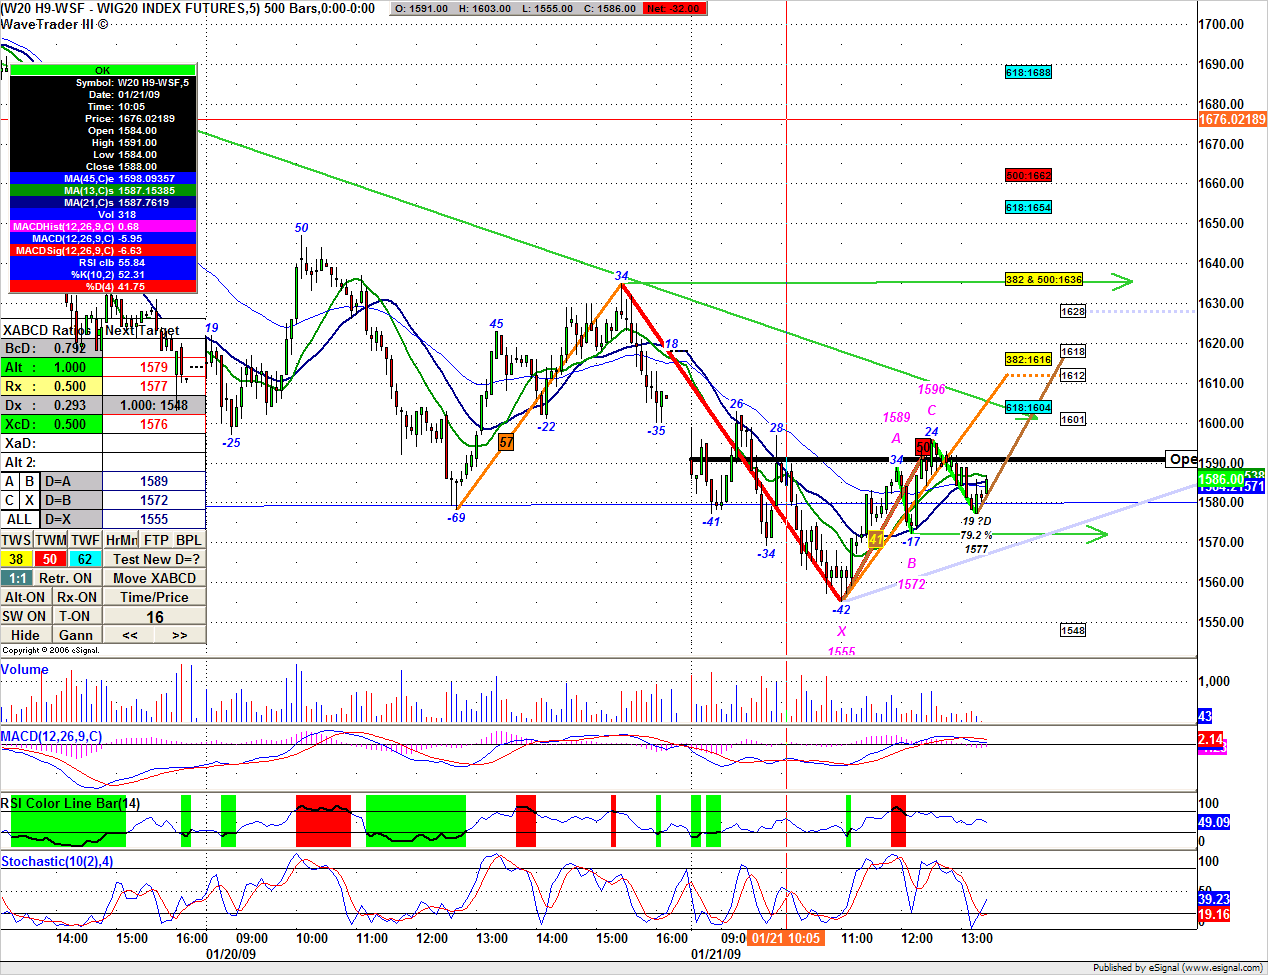Select the A point button
1268x975 pixels.
pos(10,481)
